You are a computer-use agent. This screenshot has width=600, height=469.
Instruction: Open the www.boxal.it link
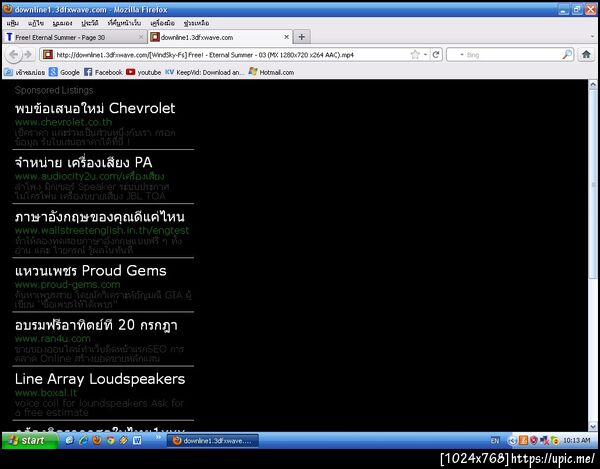(46, 393)
